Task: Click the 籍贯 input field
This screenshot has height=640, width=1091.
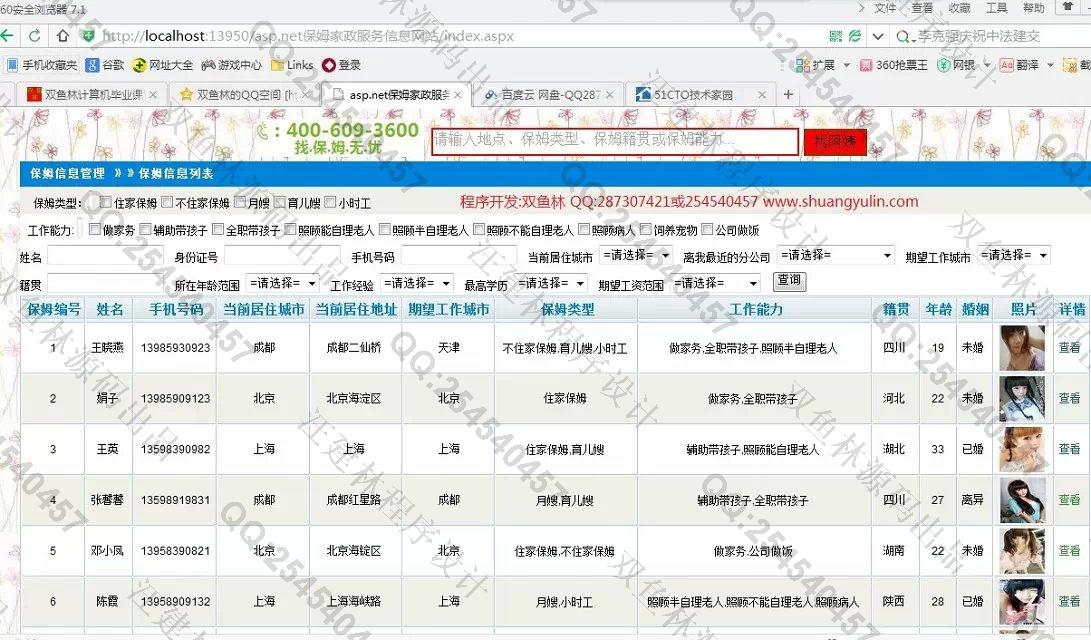Action: (105, 283)
